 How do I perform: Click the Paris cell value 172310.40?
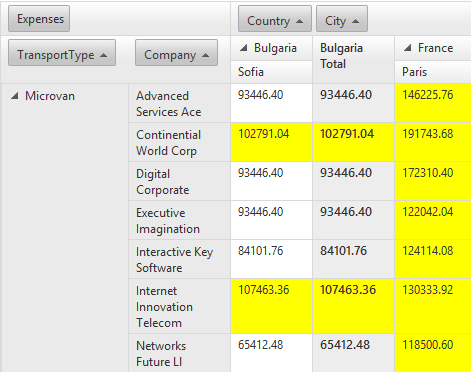pos(433,181)
